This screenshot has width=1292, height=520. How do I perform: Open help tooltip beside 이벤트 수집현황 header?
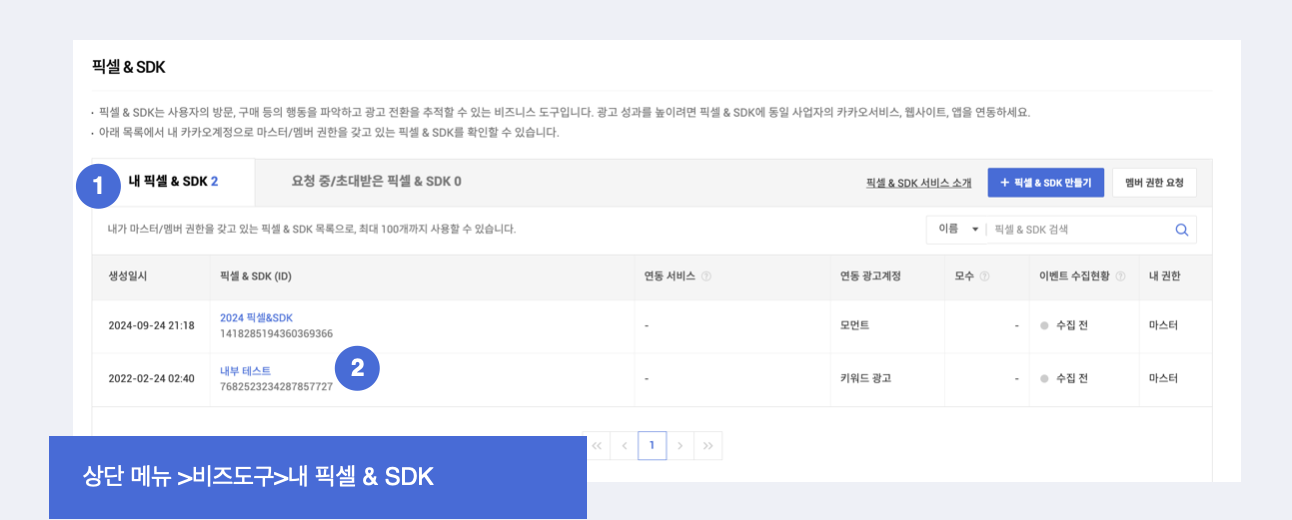(1120, 276)
